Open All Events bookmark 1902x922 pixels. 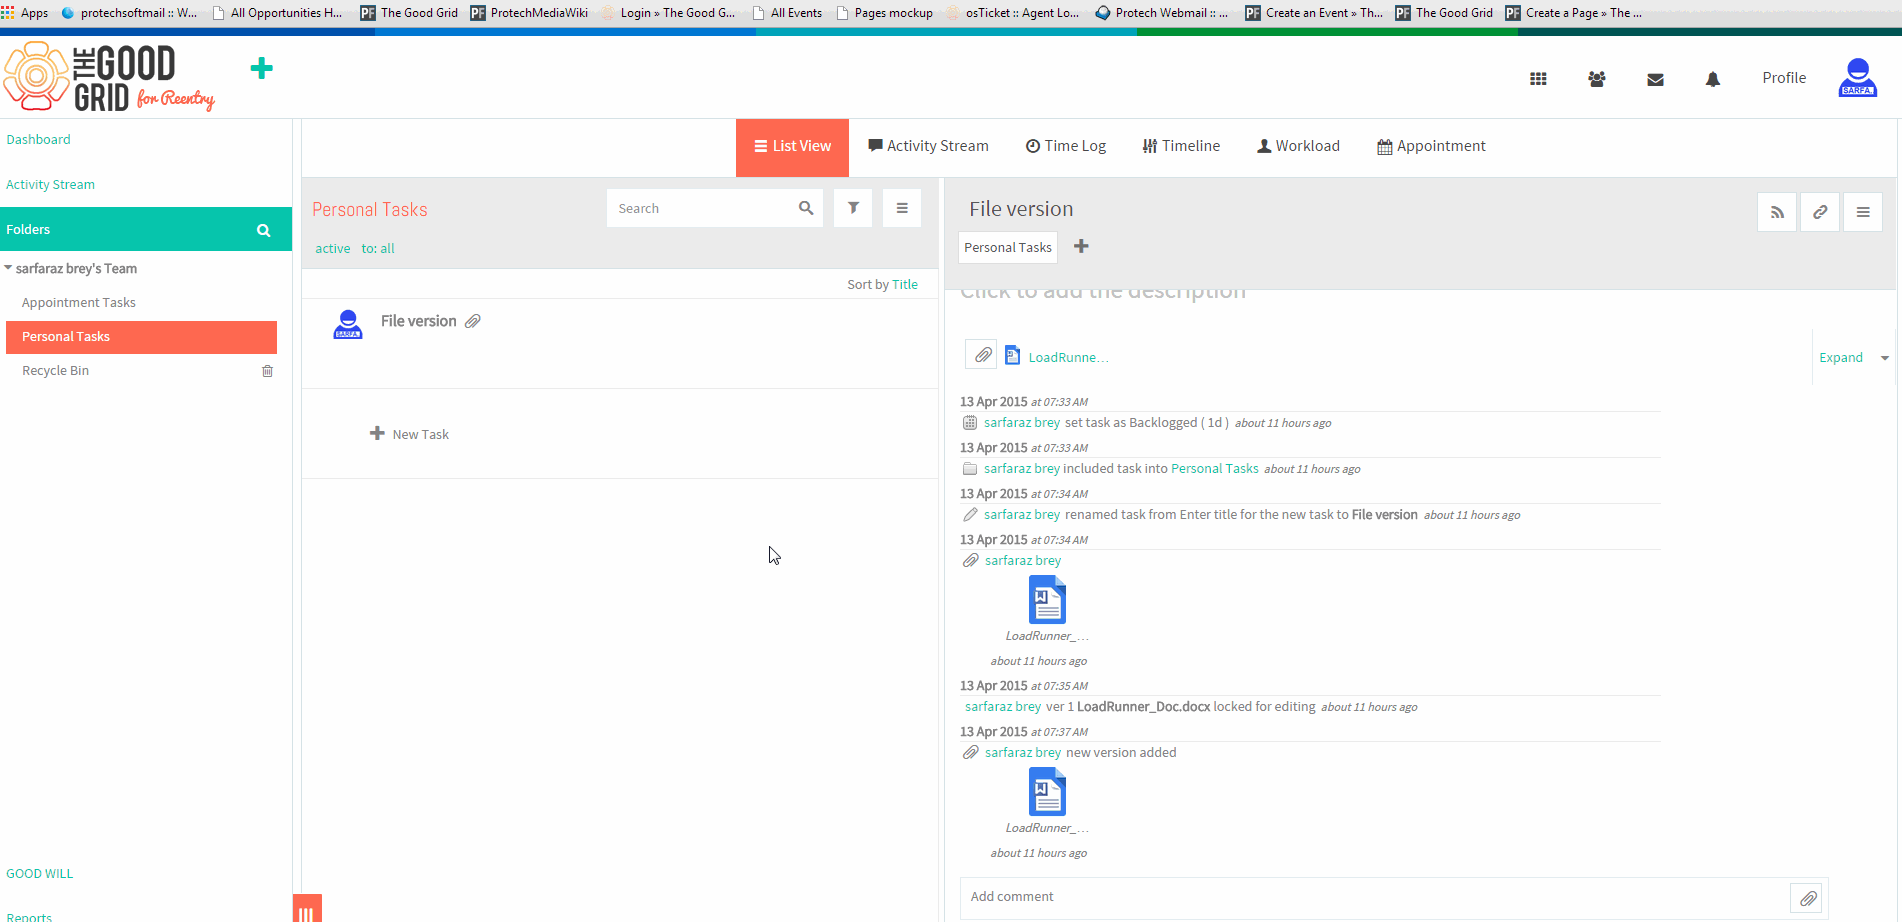(787, 13)
